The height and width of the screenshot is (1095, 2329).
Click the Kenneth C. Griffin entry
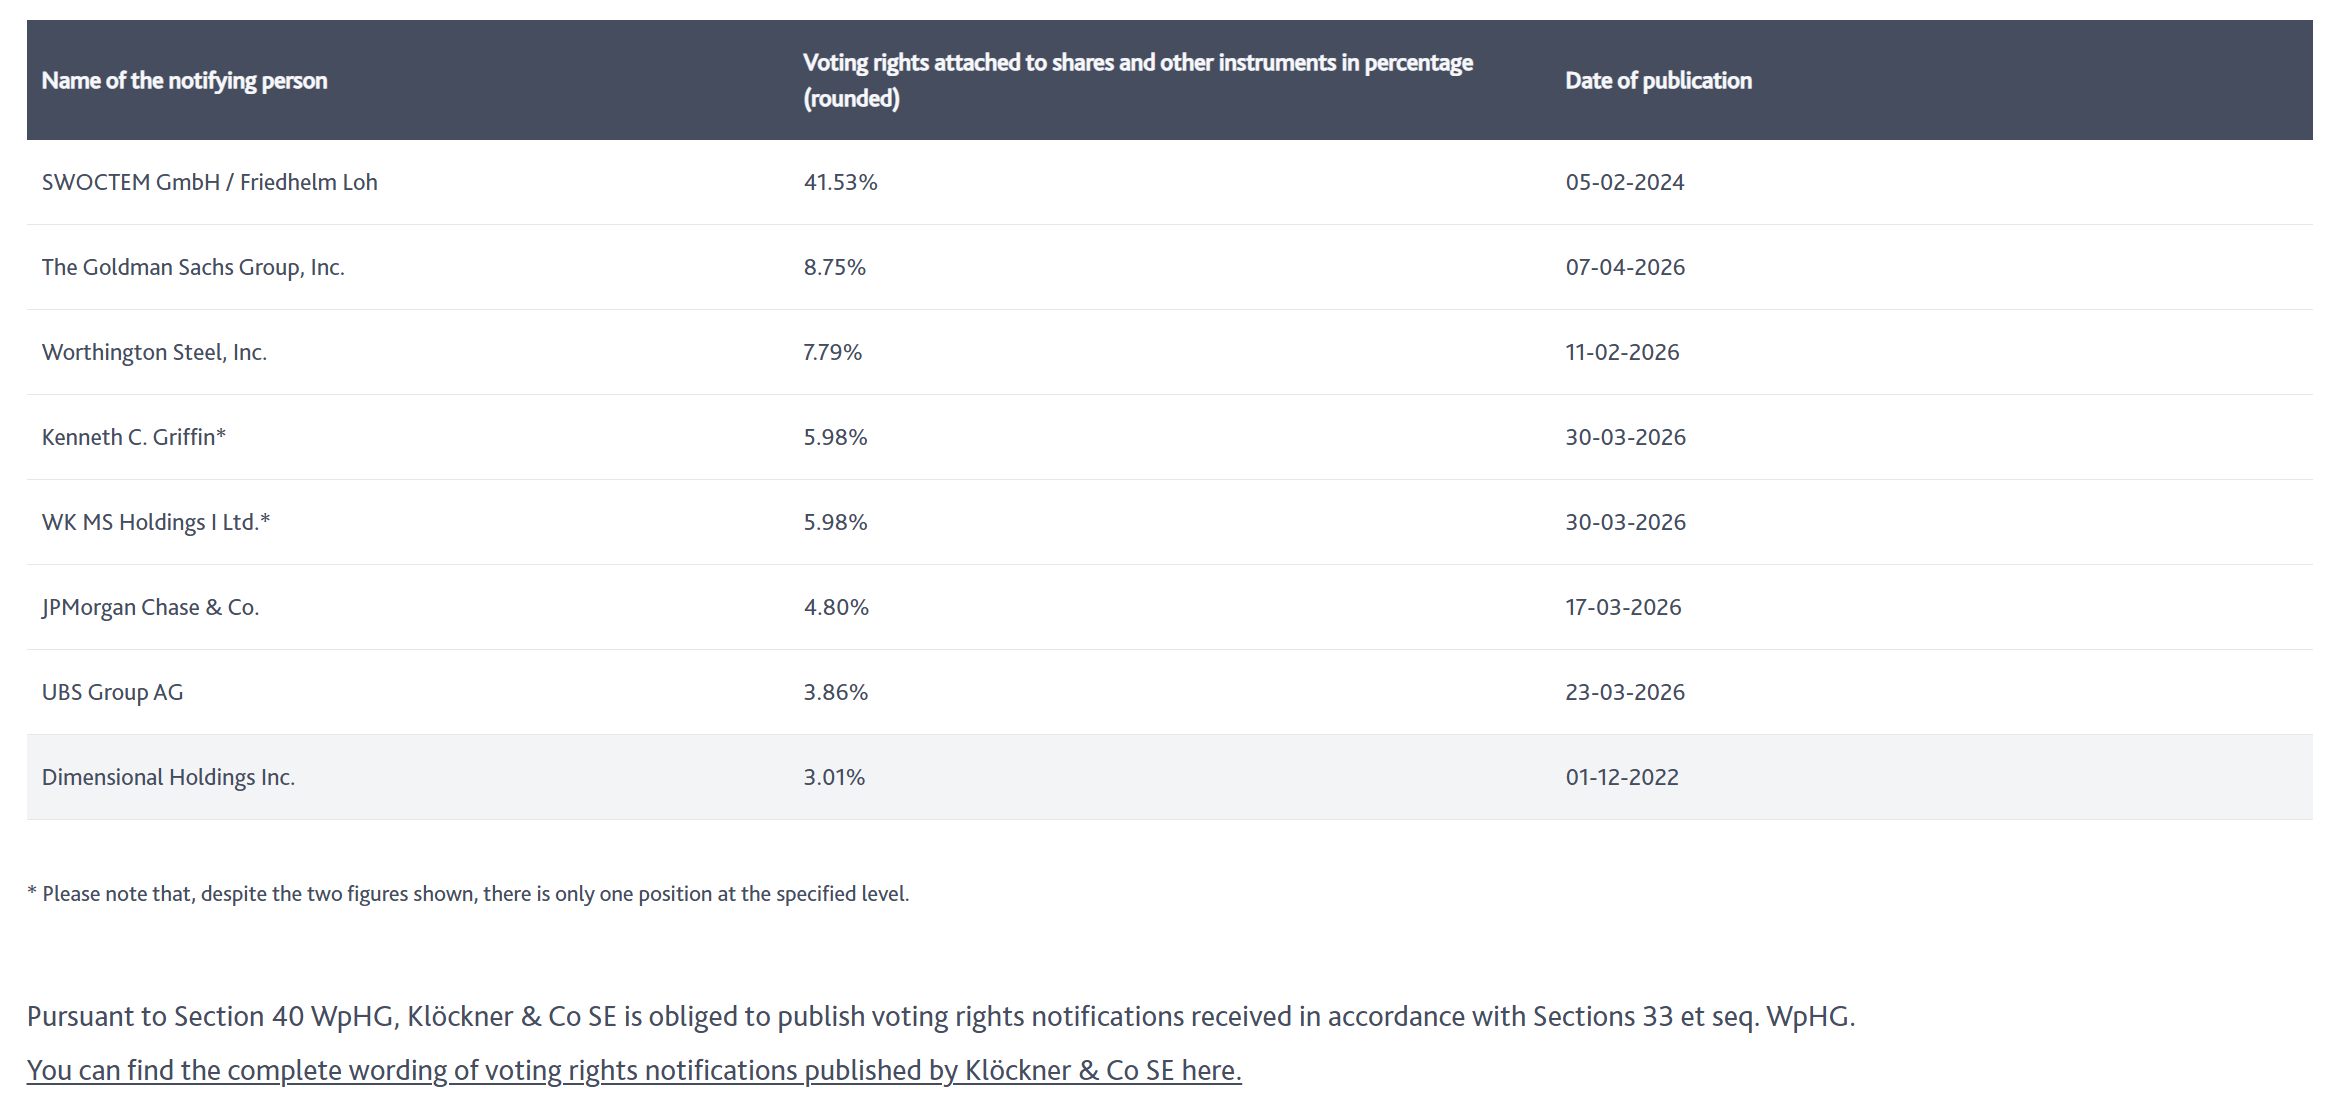click(133, 437)
